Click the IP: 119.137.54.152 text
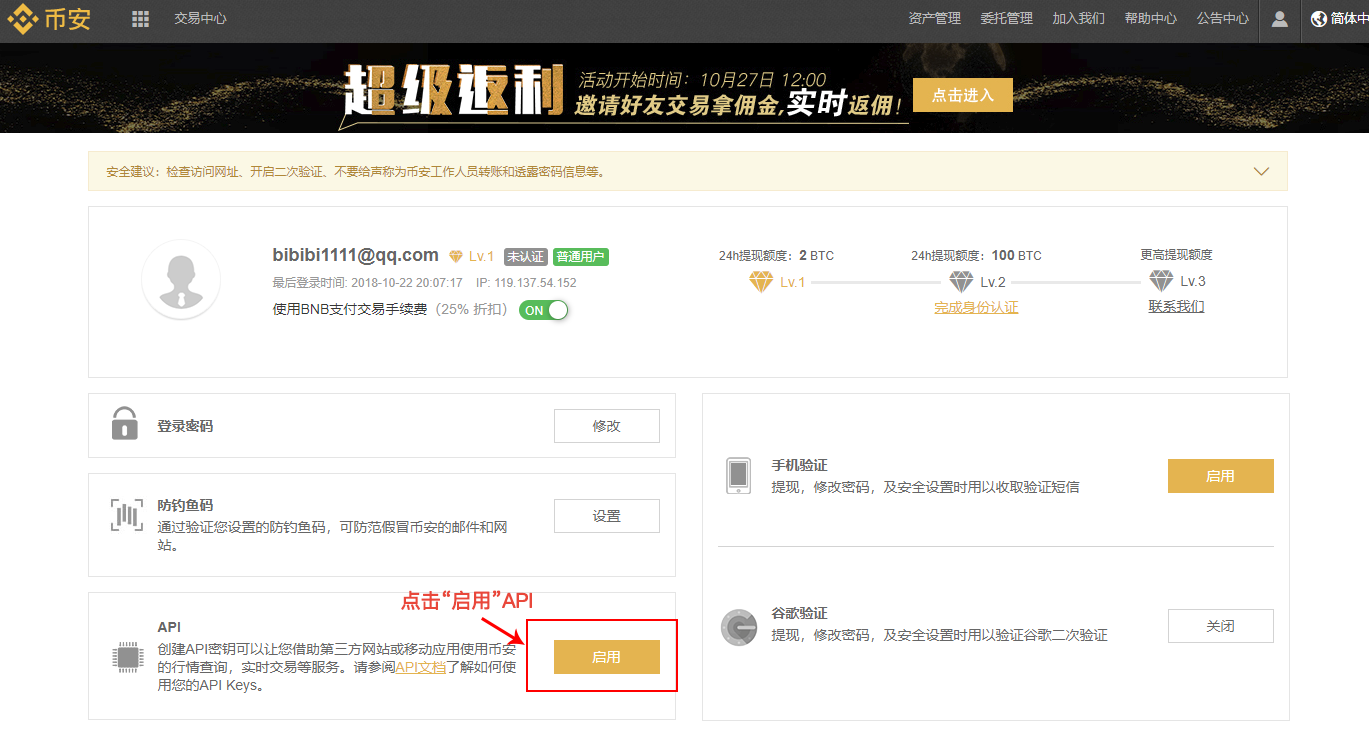1369x732 pixels. pos(526,283)
